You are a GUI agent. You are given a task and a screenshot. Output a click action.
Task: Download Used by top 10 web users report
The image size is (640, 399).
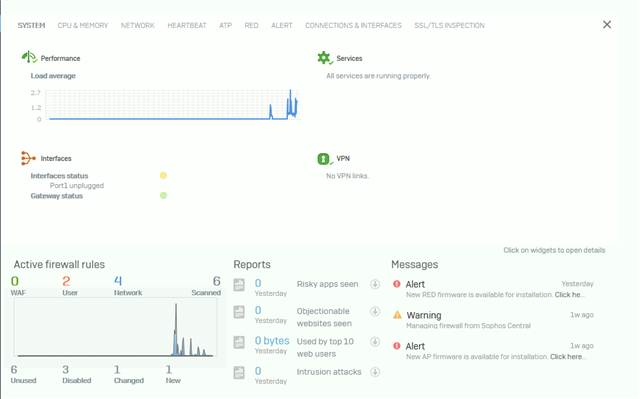coord(375,341)
